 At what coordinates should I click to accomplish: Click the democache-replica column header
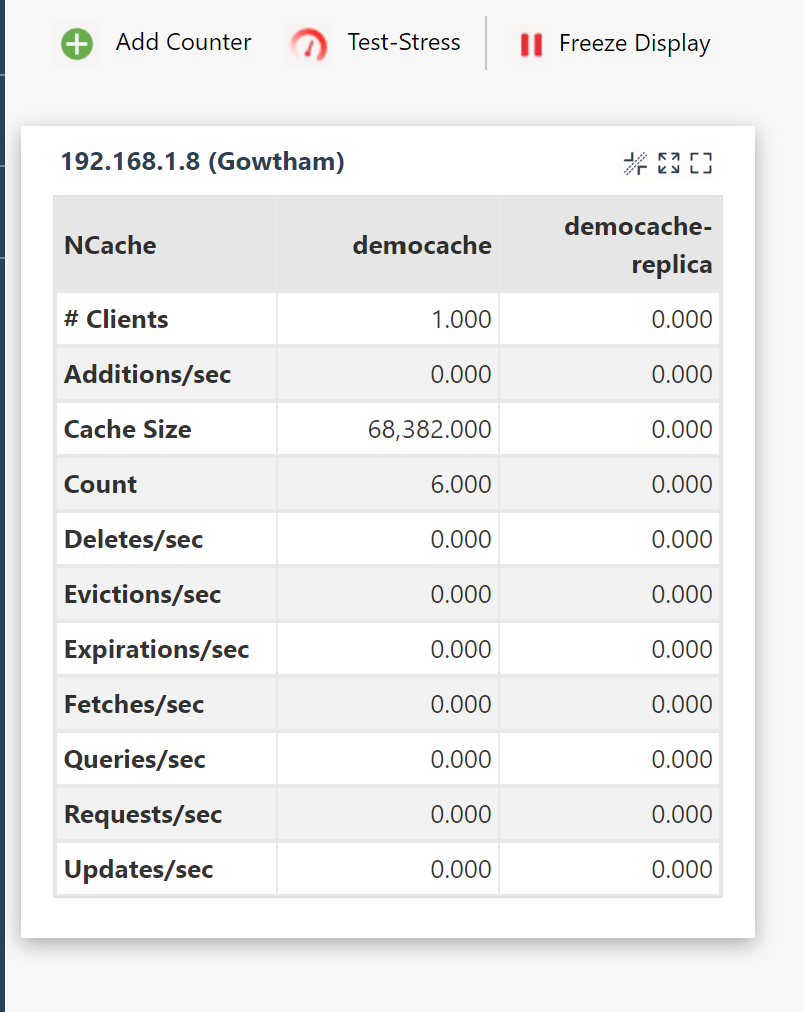pyautogui.click(x=638, y=245)
